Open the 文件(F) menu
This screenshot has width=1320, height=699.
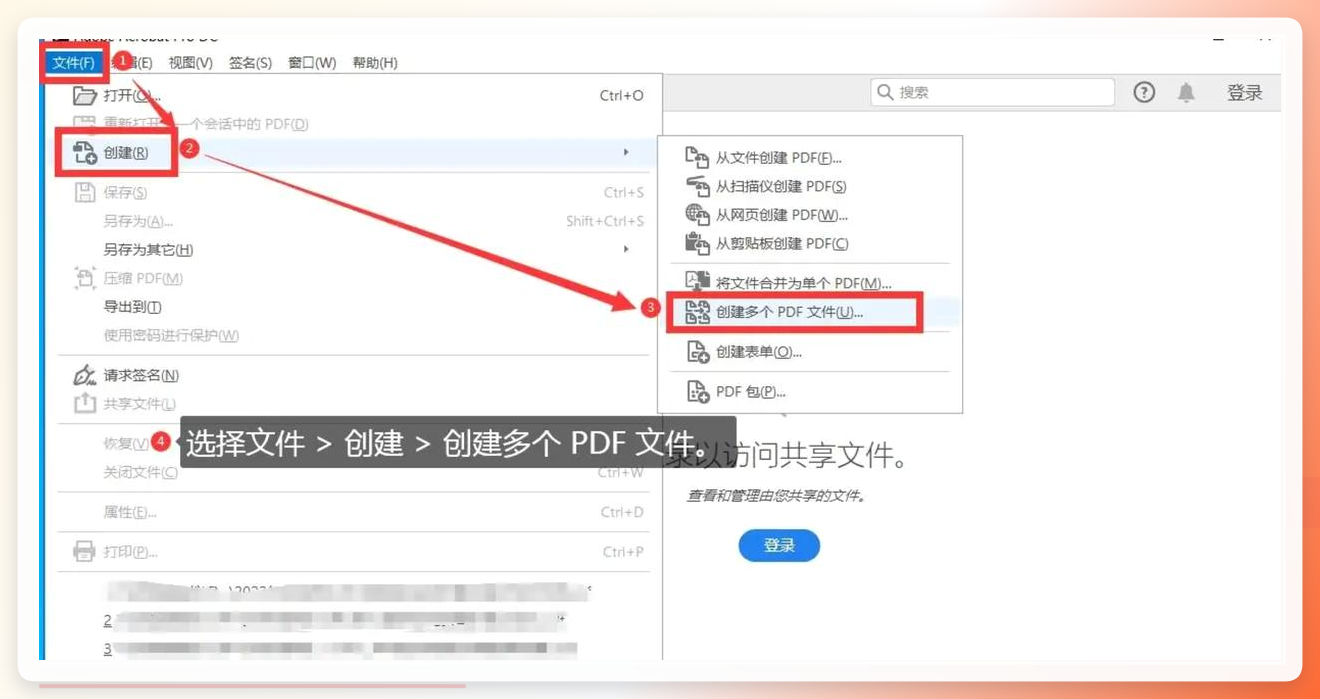point(74,63)
